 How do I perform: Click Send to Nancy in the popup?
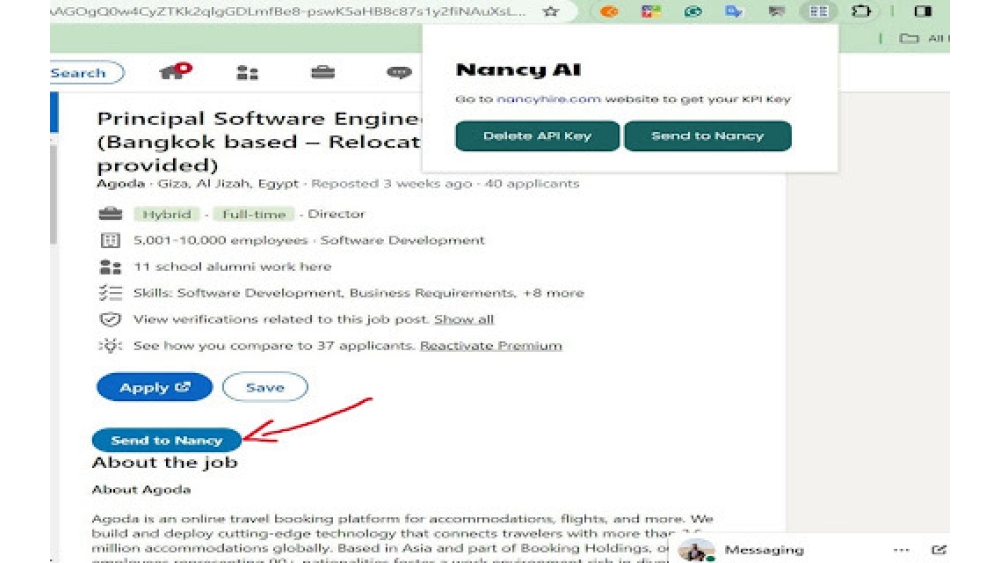pyautogui.click(x=707, y=136)
